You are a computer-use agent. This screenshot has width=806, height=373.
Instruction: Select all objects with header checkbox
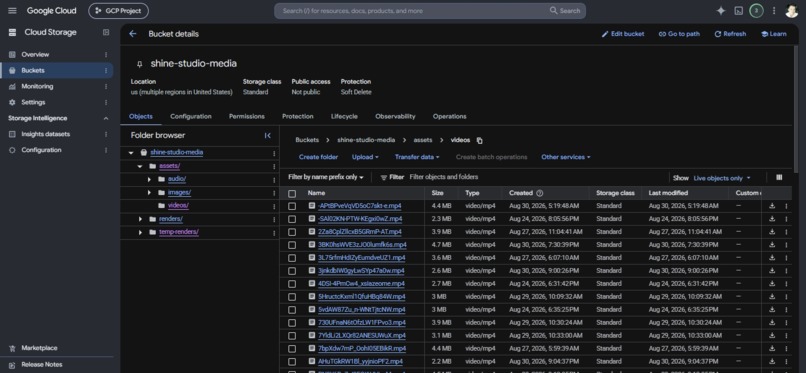click(x=292, y=193)
